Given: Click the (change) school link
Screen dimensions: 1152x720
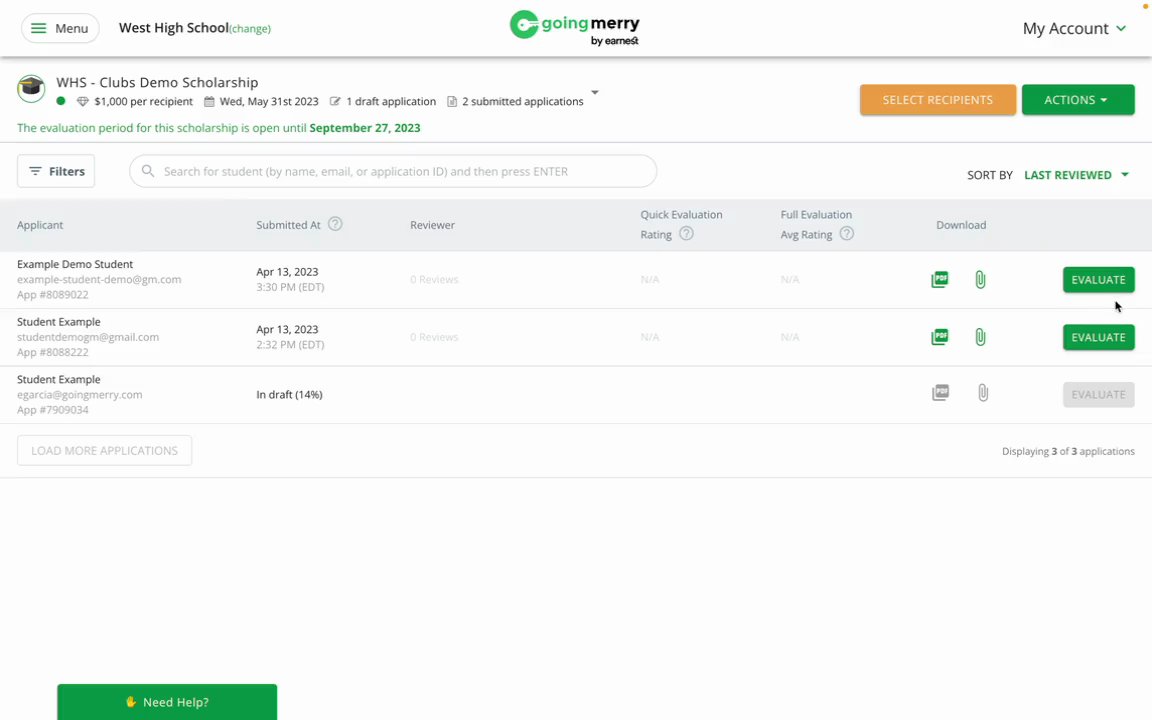Looking at the screenshot, I should (250, 29).
